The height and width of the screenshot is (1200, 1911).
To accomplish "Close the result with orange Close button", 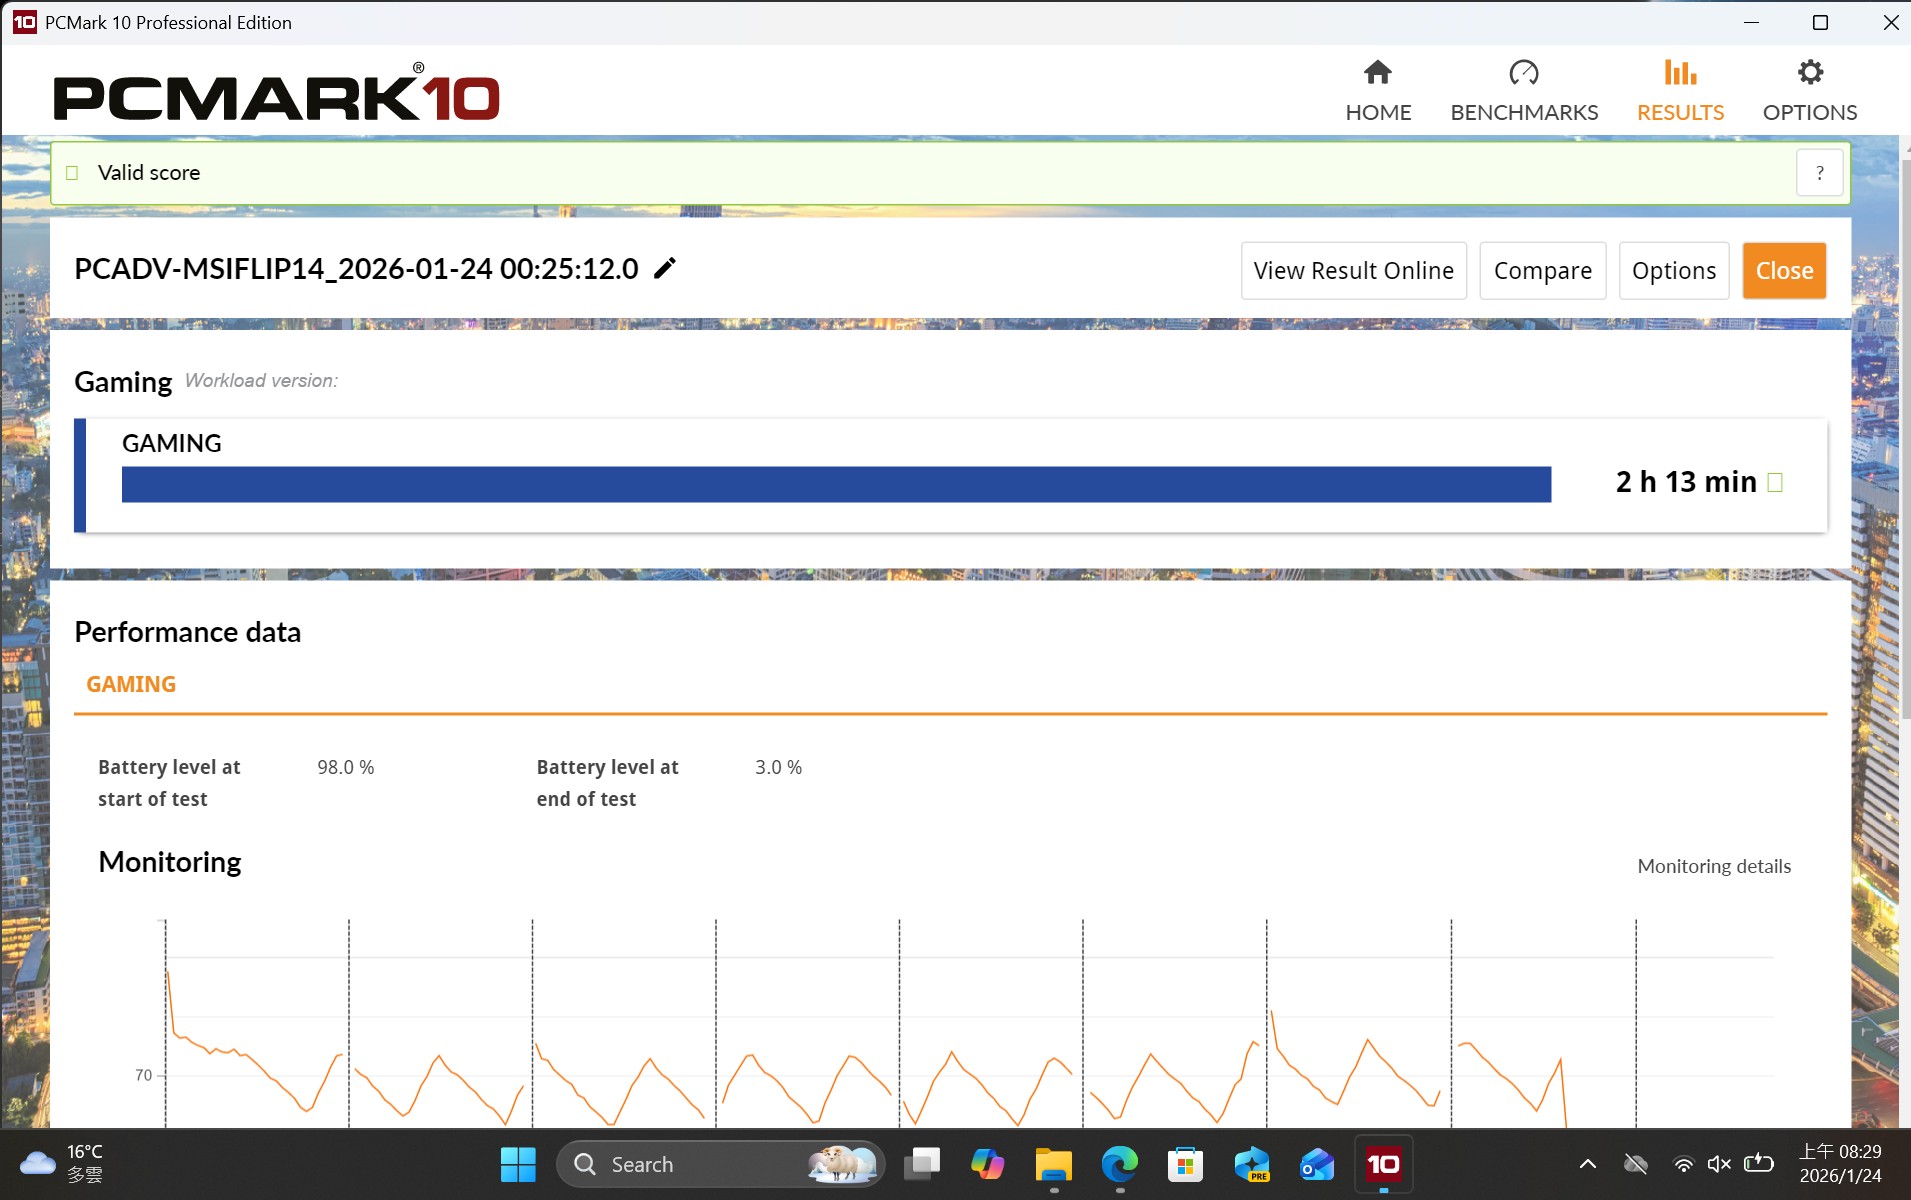I will click(1783, 271).
